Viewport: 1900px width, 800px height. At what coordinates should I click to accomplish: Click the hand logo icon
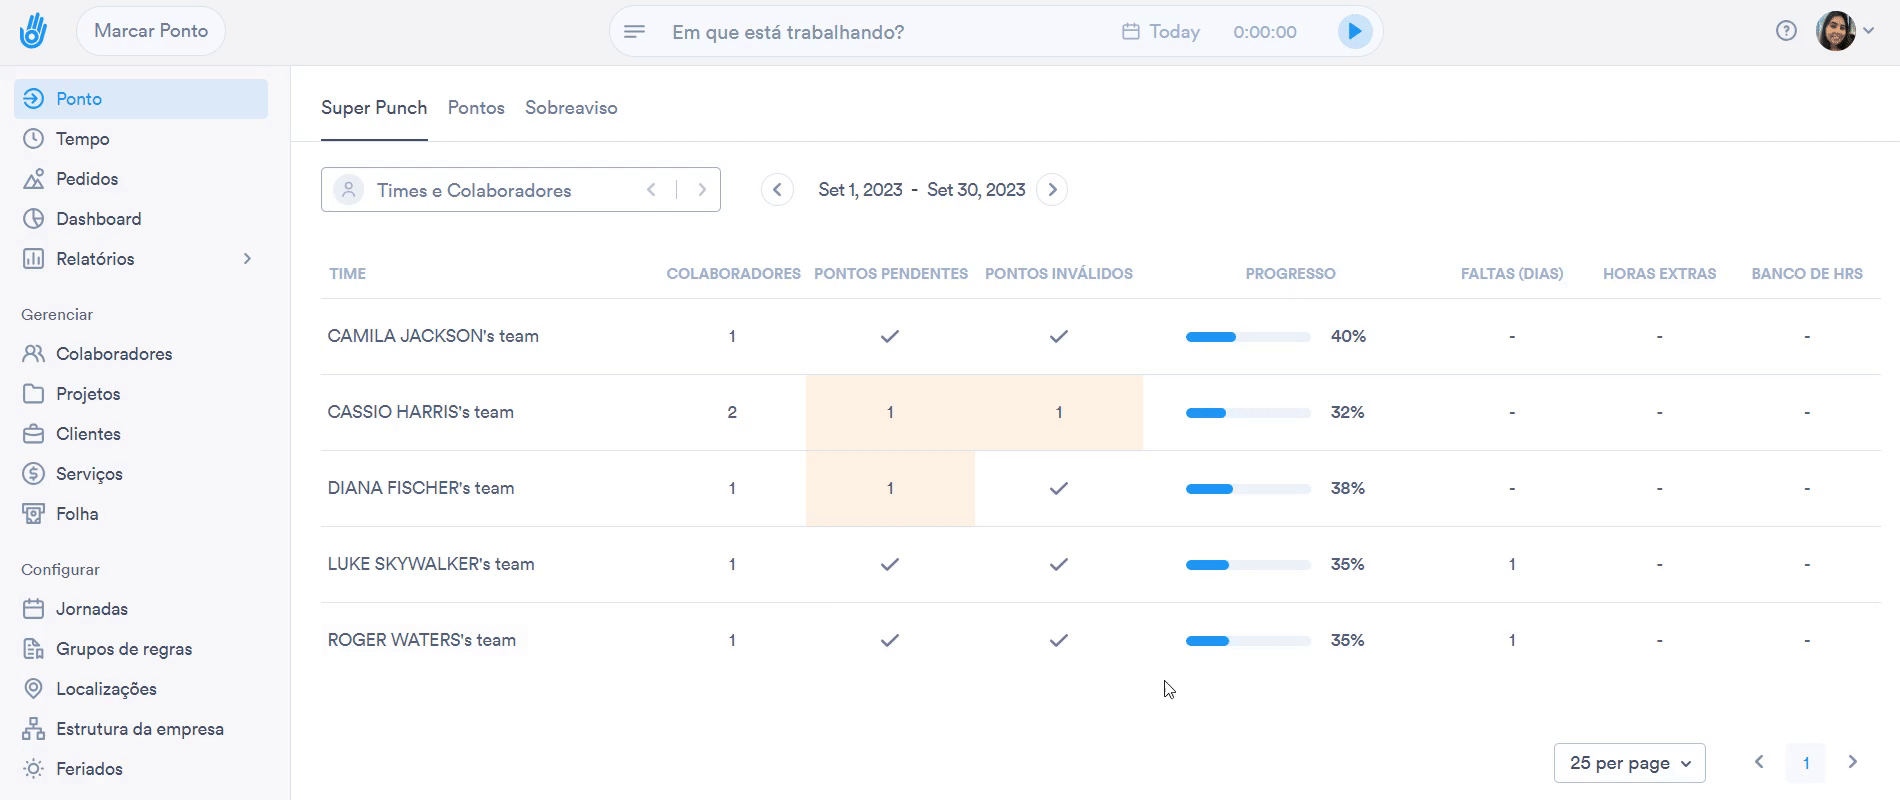(33, 31)
